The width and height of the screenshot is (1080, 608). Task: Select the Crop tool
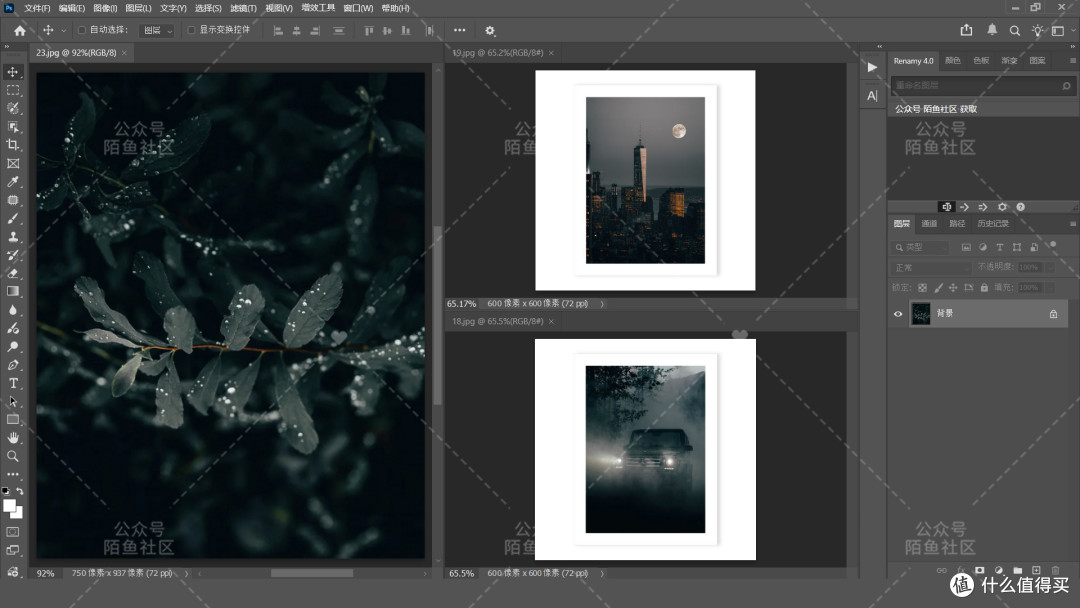(13, 145)
